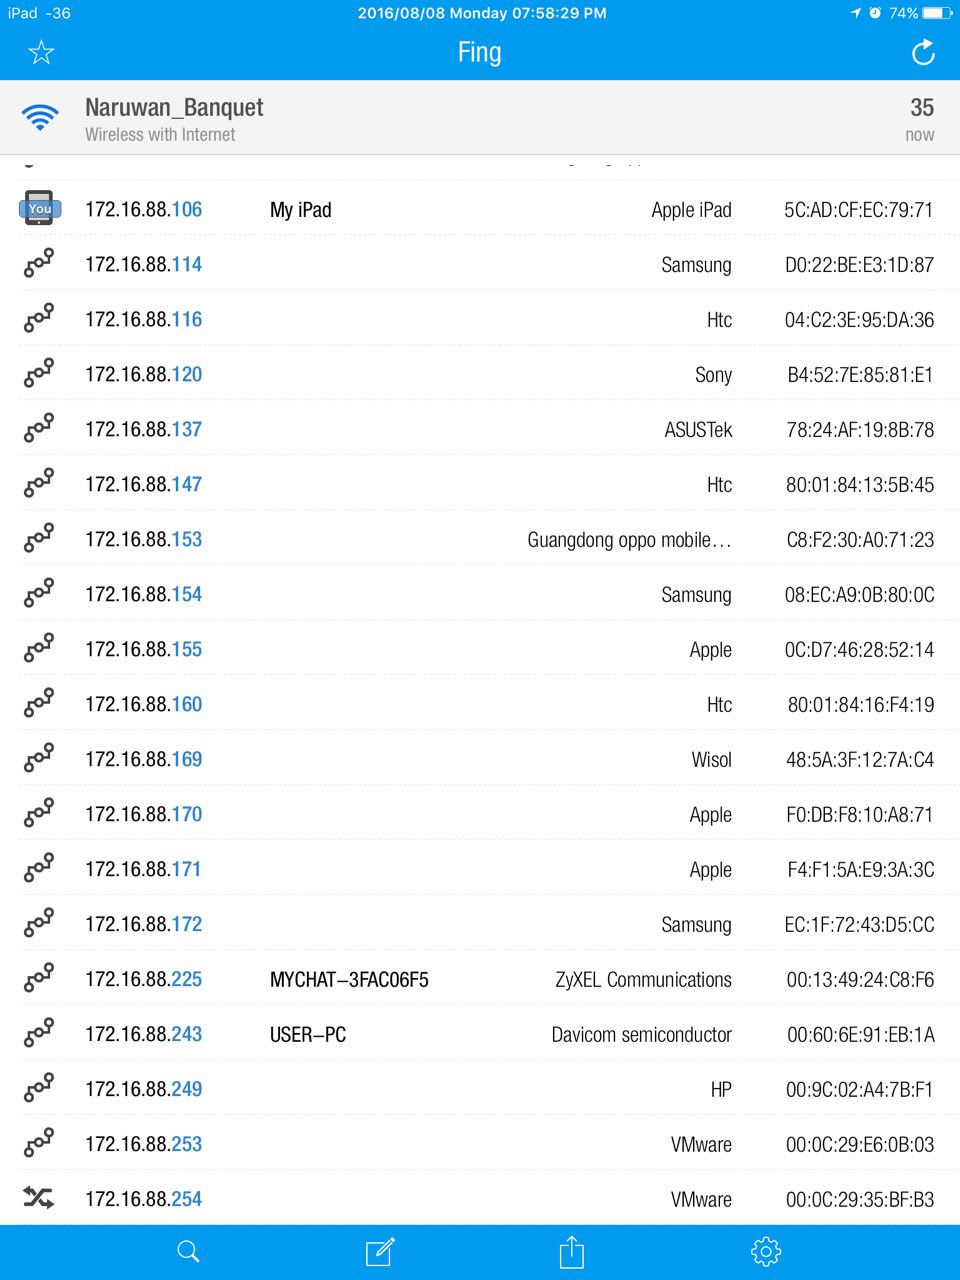Select the Naruwan_Banquet network header

coord(174,108)
